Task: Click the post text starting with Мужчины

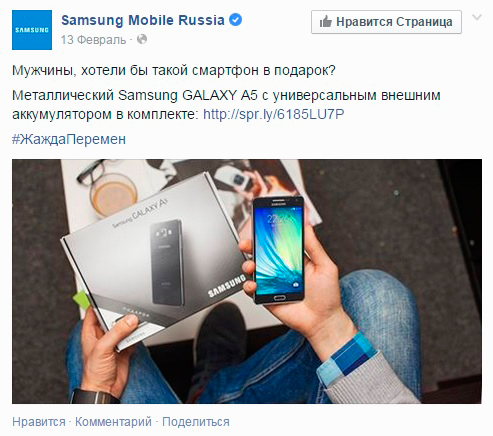Action: click(174, 70)
